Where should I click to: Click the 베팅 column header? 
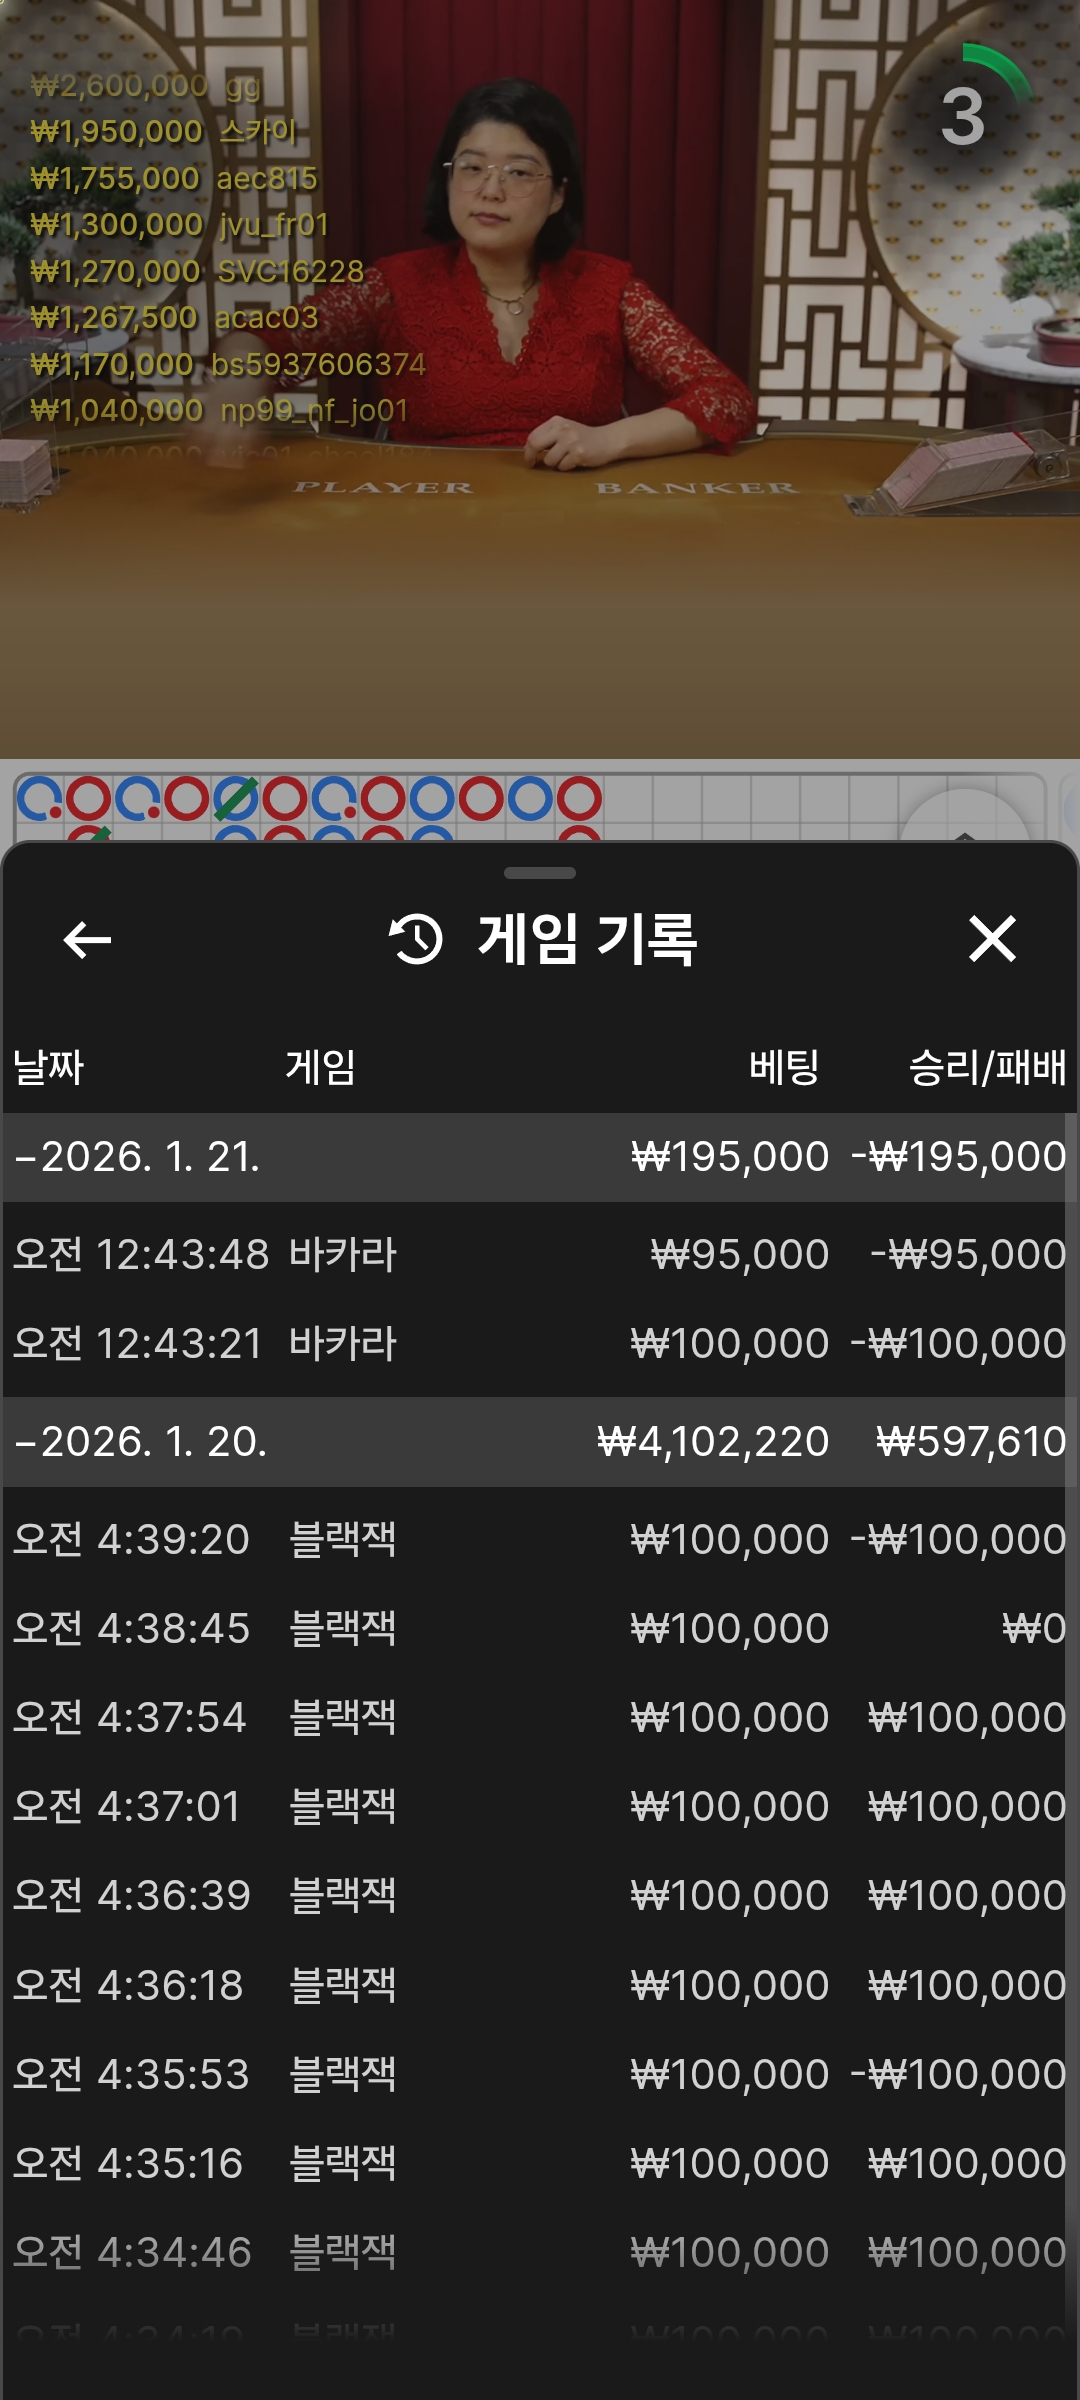pyautogui.click(x=784, y=1067)
